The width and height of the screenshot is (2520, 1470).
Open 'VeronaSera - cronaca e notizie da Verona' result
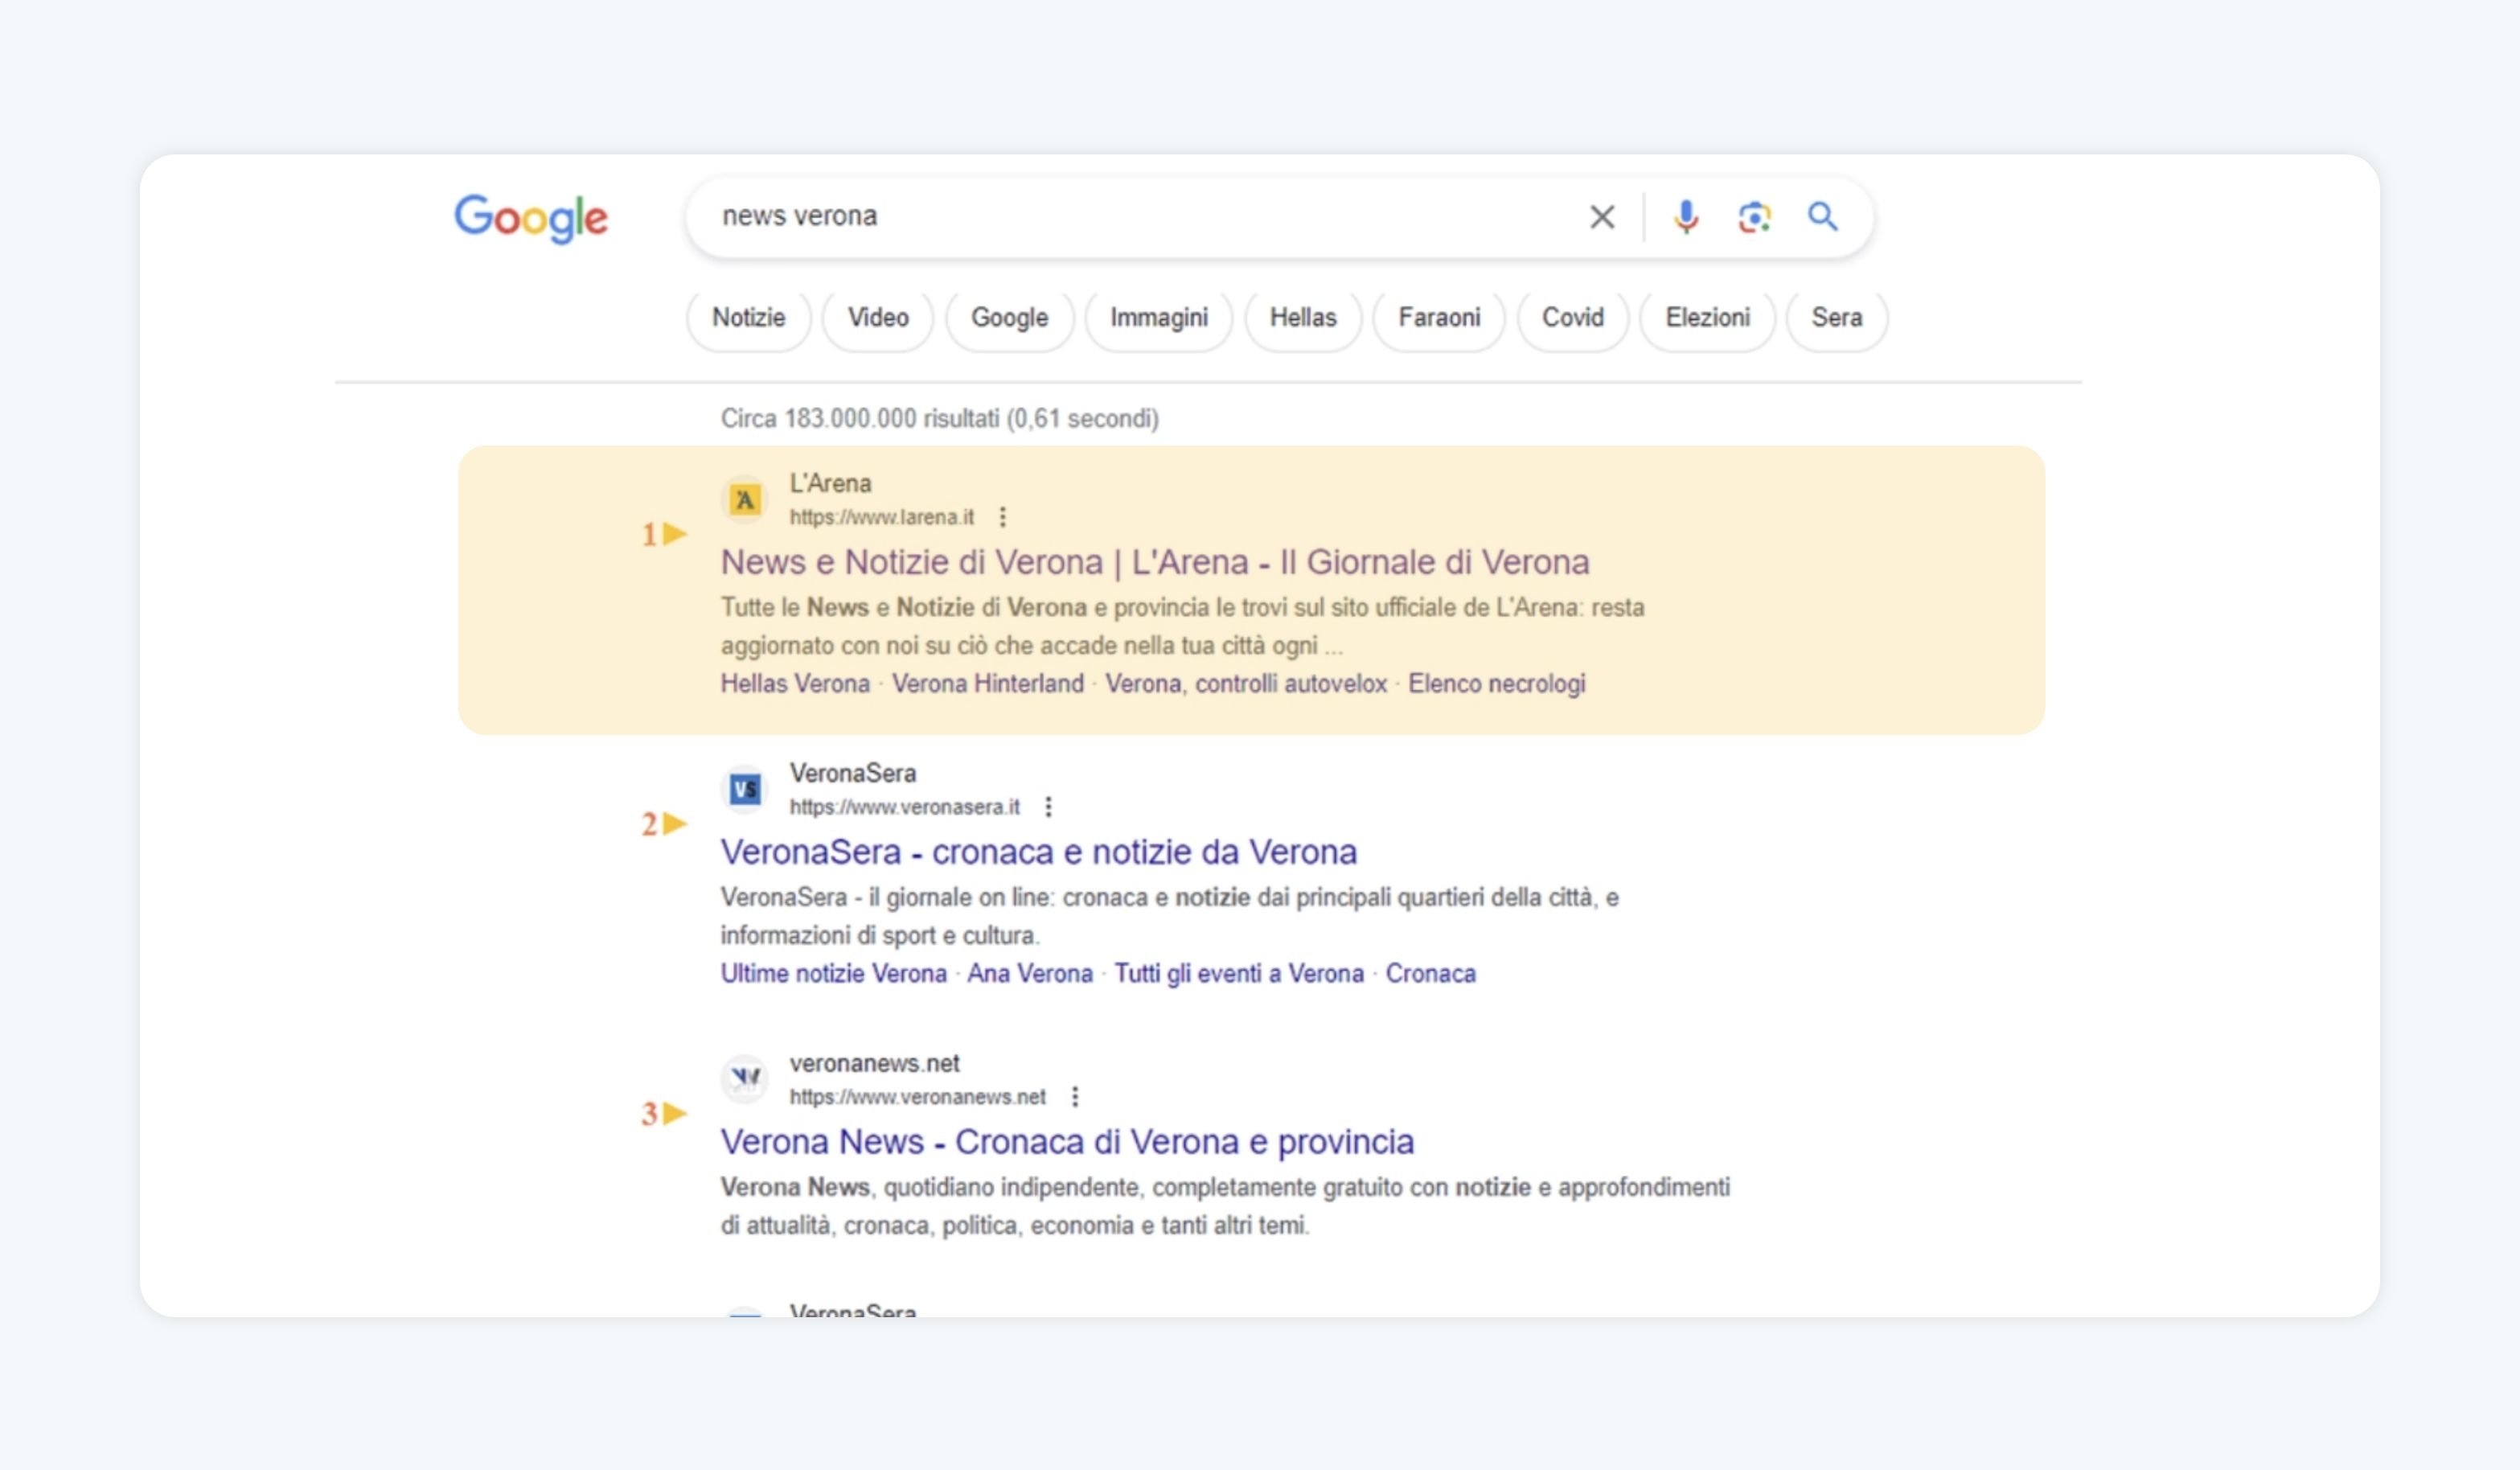pyautogui.click(x=1039, y=853)
